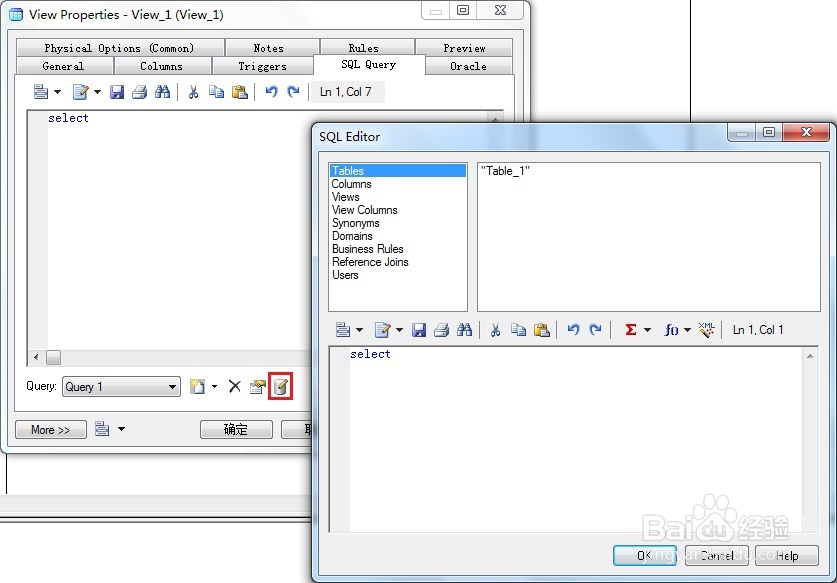Switch to the Columns tab

pyautogui.click(x=162, y=66)
